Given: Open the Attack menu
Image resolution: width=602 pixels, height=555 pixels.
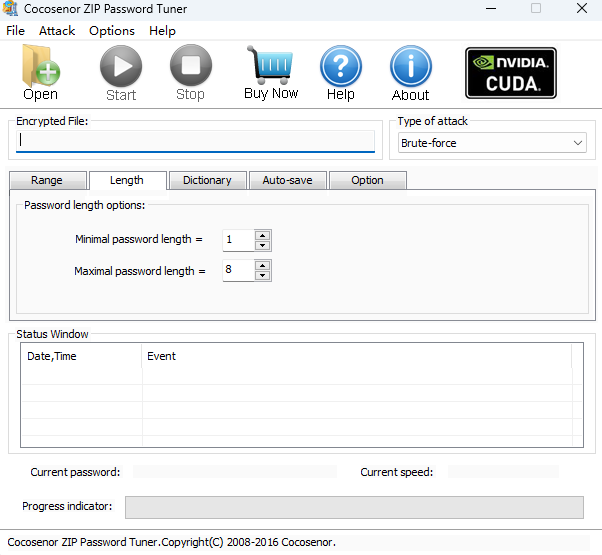Looking at the screenshot, I should [x=57, y=31].
